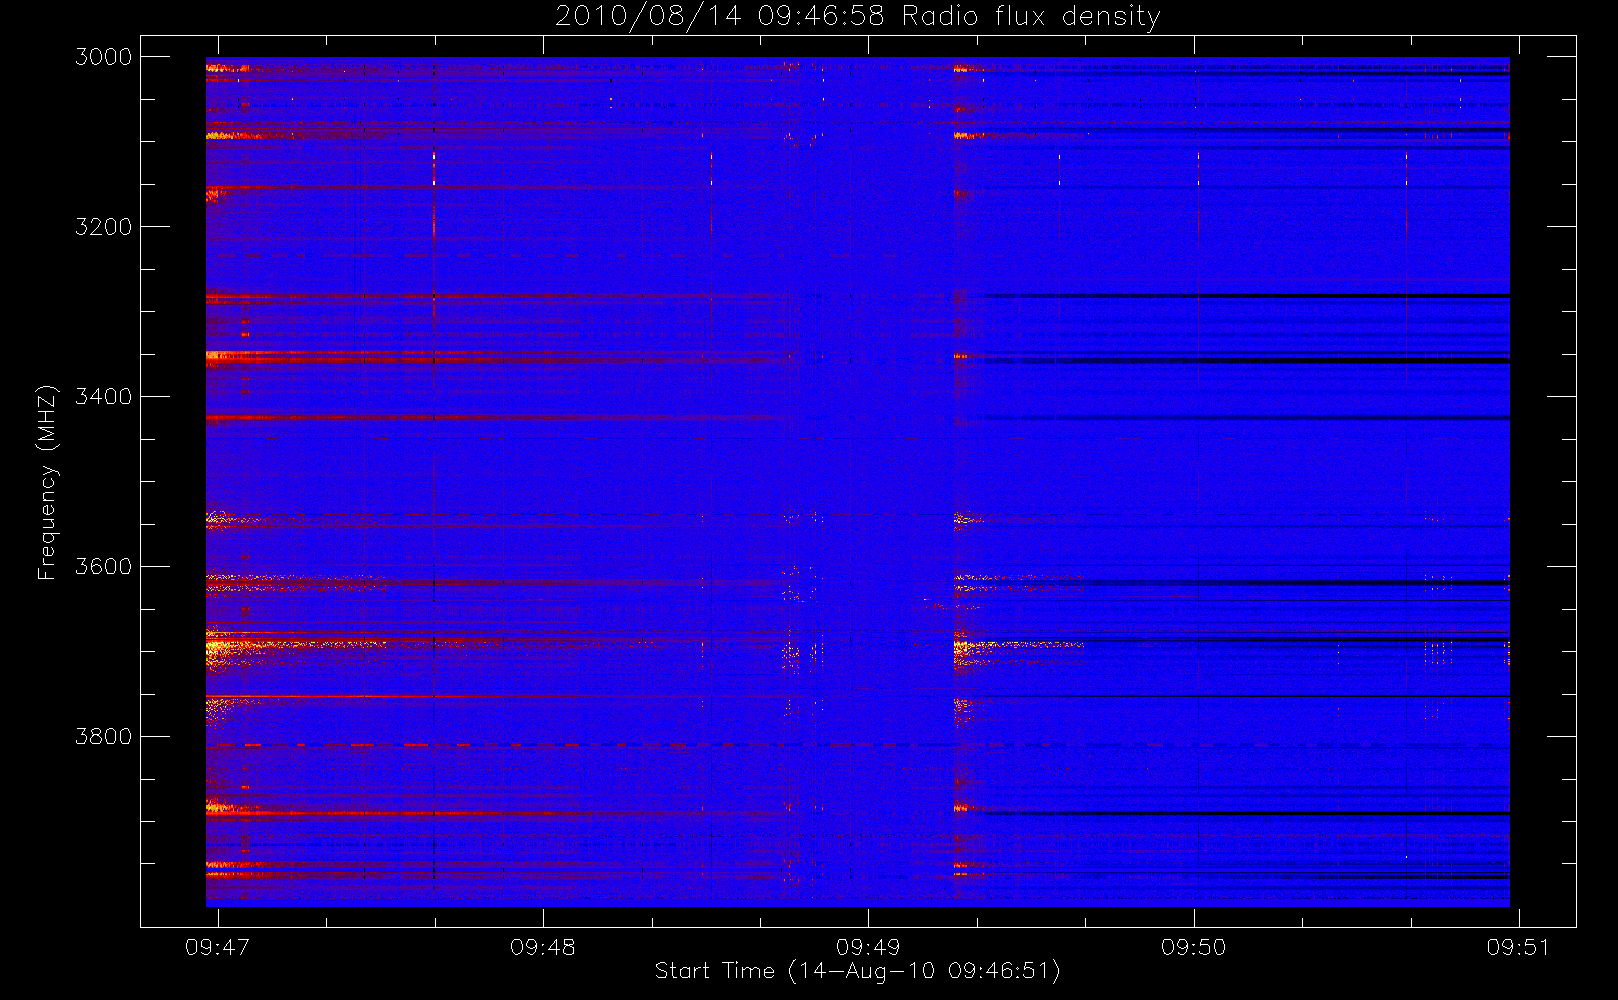Select the 3400 frequency tick label
Screen dimensions: 1618x1000
click(x=104, y=397)
